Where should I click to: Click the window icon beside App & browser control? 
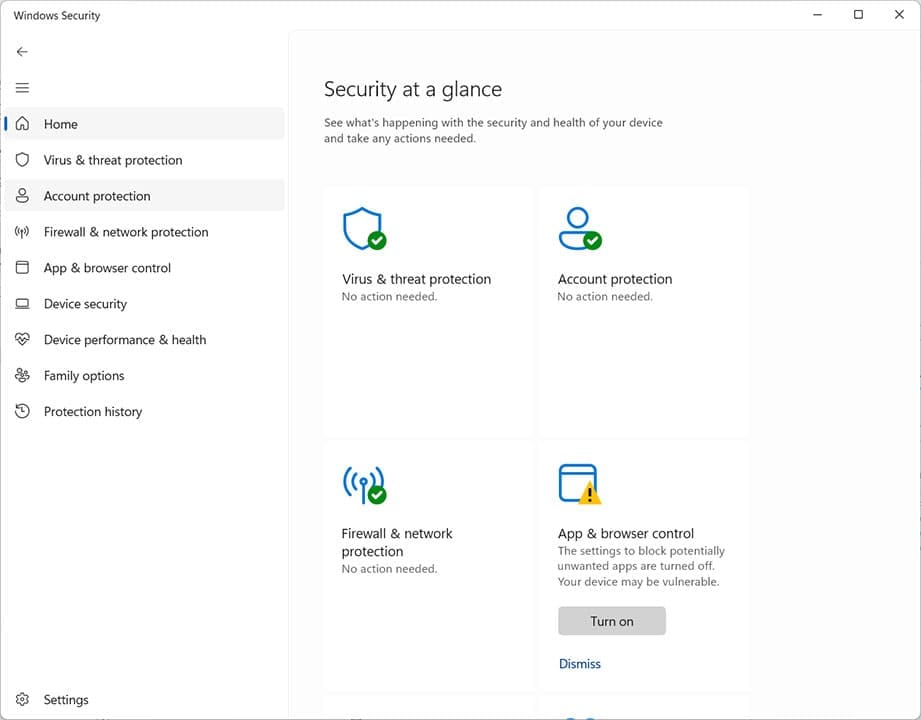tap(22, 268)
